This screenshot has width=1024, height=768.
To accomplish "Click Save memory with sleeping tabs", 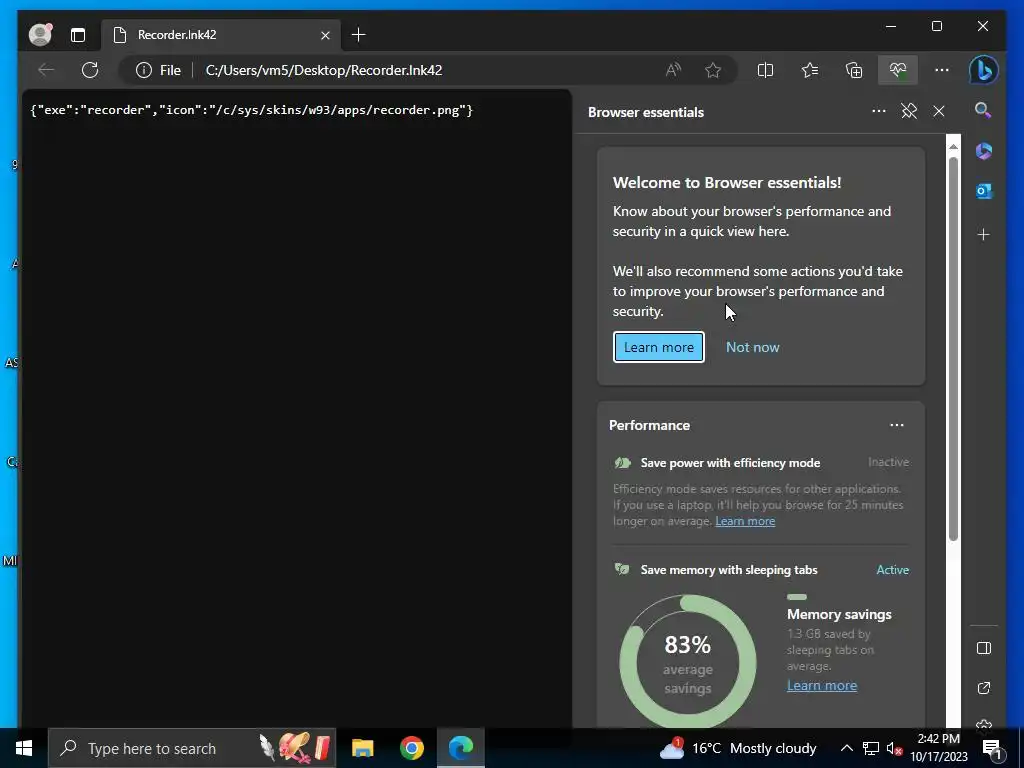I will [729, 570].
